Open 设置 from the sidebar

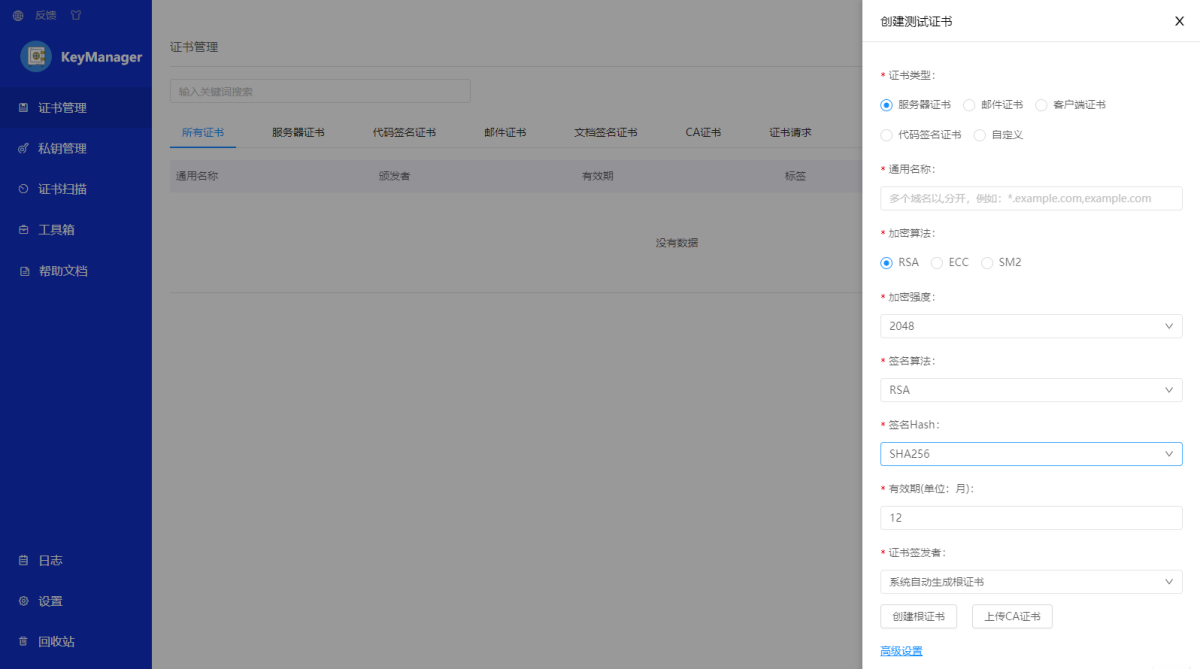coord(50,601)
